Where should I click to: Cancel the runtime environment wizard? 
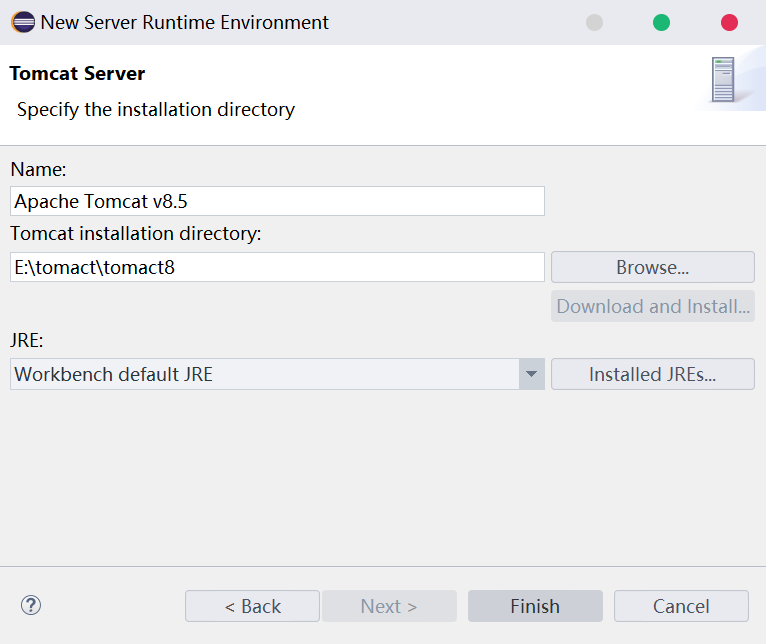pos(681,606)
